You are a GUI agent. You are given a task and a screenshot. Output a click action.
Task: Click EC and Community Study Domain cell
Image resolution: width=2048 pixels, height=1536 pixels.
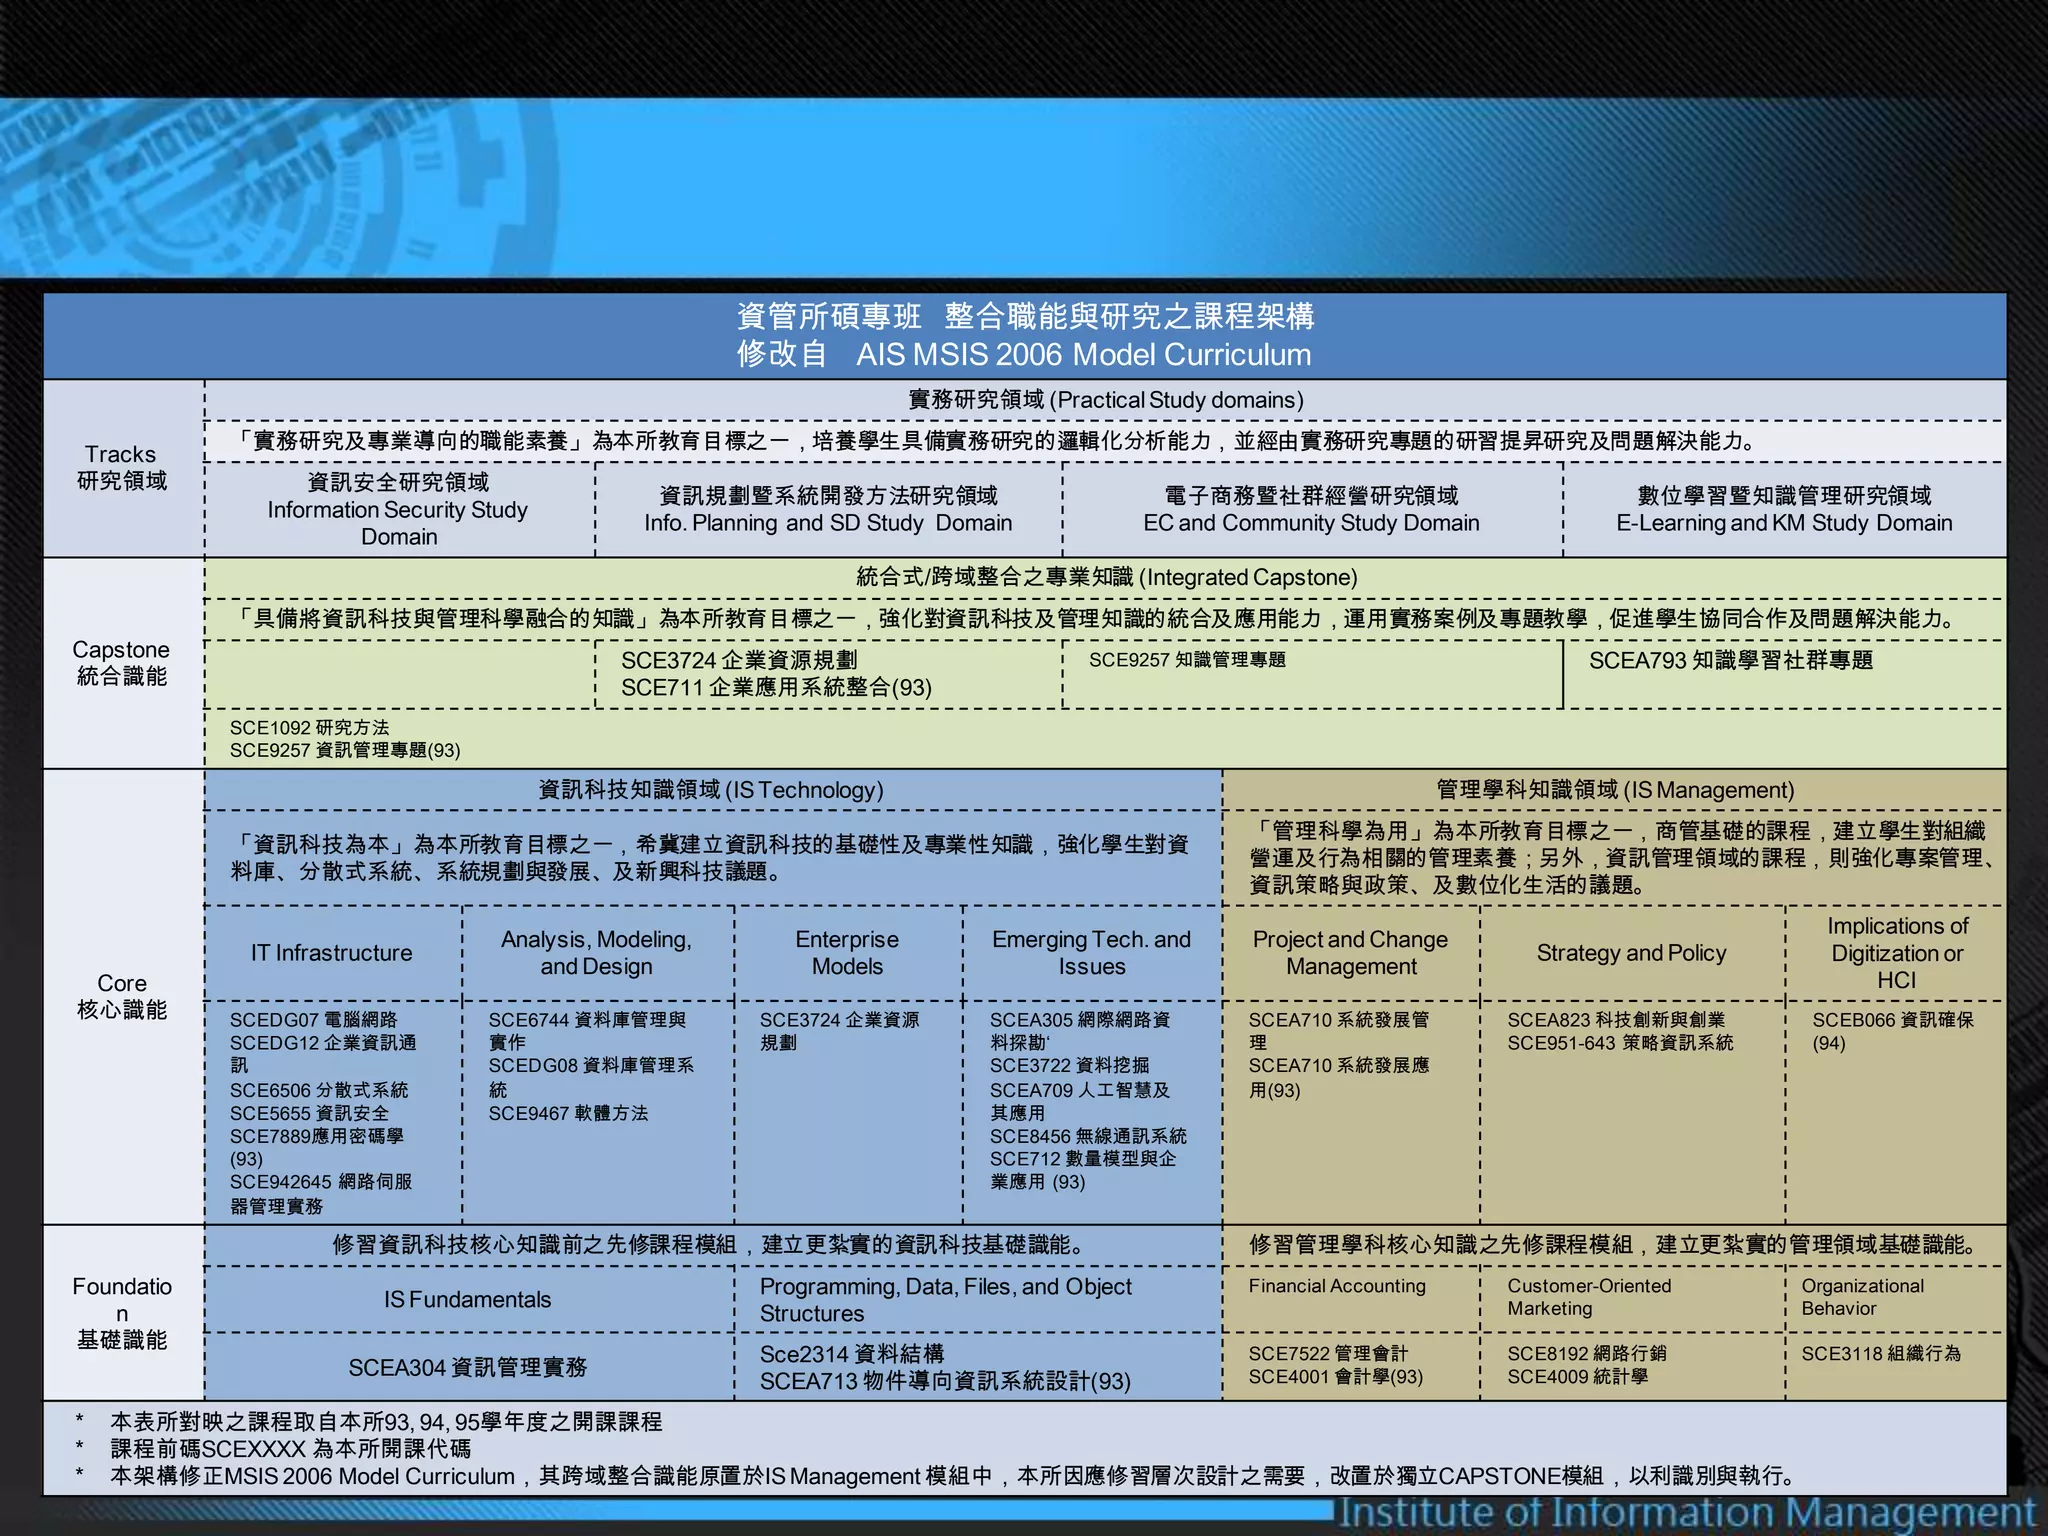[x=1311, y=509]
